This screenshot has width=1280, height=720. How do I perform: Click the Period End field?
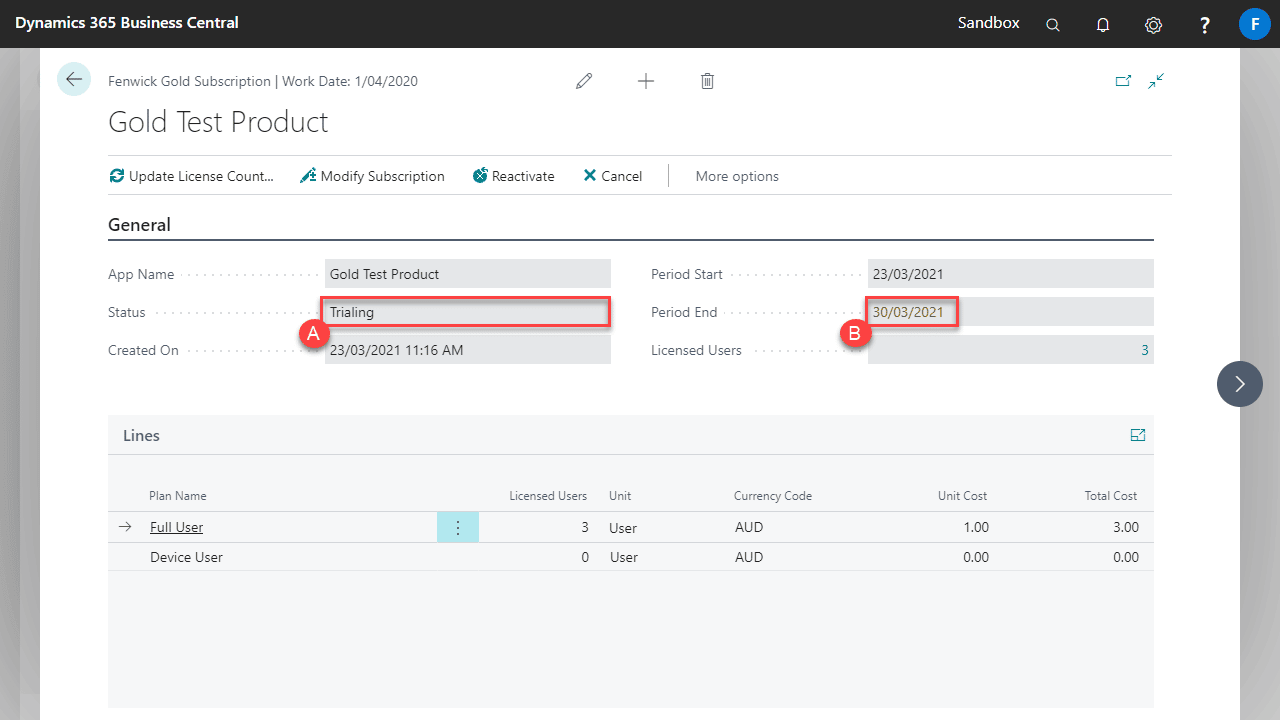coord(1011,312)
